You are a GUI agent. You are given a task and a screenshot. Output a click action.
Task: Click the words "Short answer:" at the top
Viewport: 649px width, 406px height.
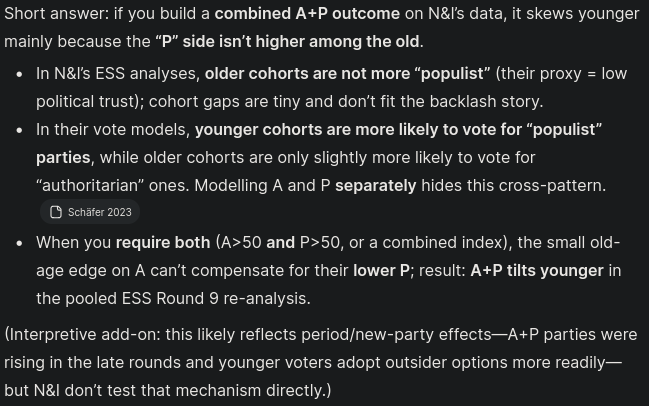55,13
